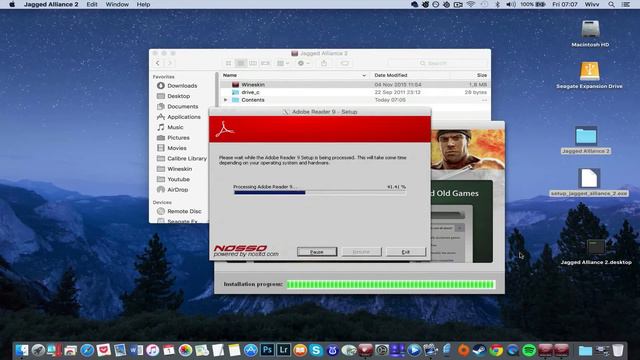Open iTunes from the Dock
Screen dimensions: 640x360
click(152, 350)
